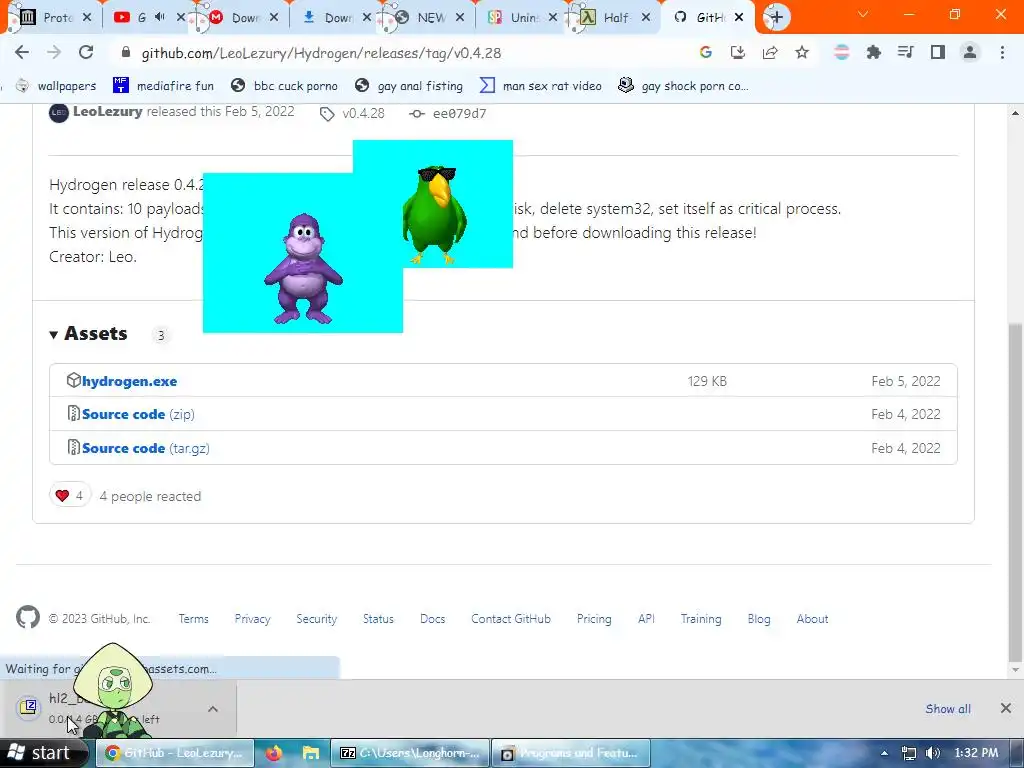Open the volume speaker tray icon
This screenshot has height=768, width=1024.
click(933, 753)
